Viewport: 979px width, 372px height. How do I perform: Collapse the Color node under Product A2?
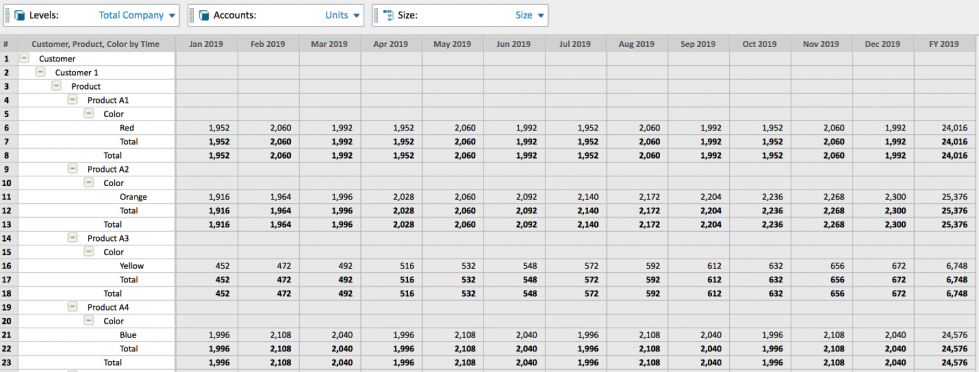(89, 183)
